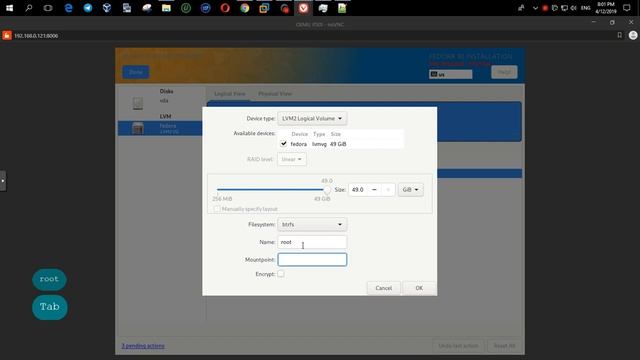Decrease size with the minus button
The width and height of the screenshot is (640, 360).
(x=374, y=190)
